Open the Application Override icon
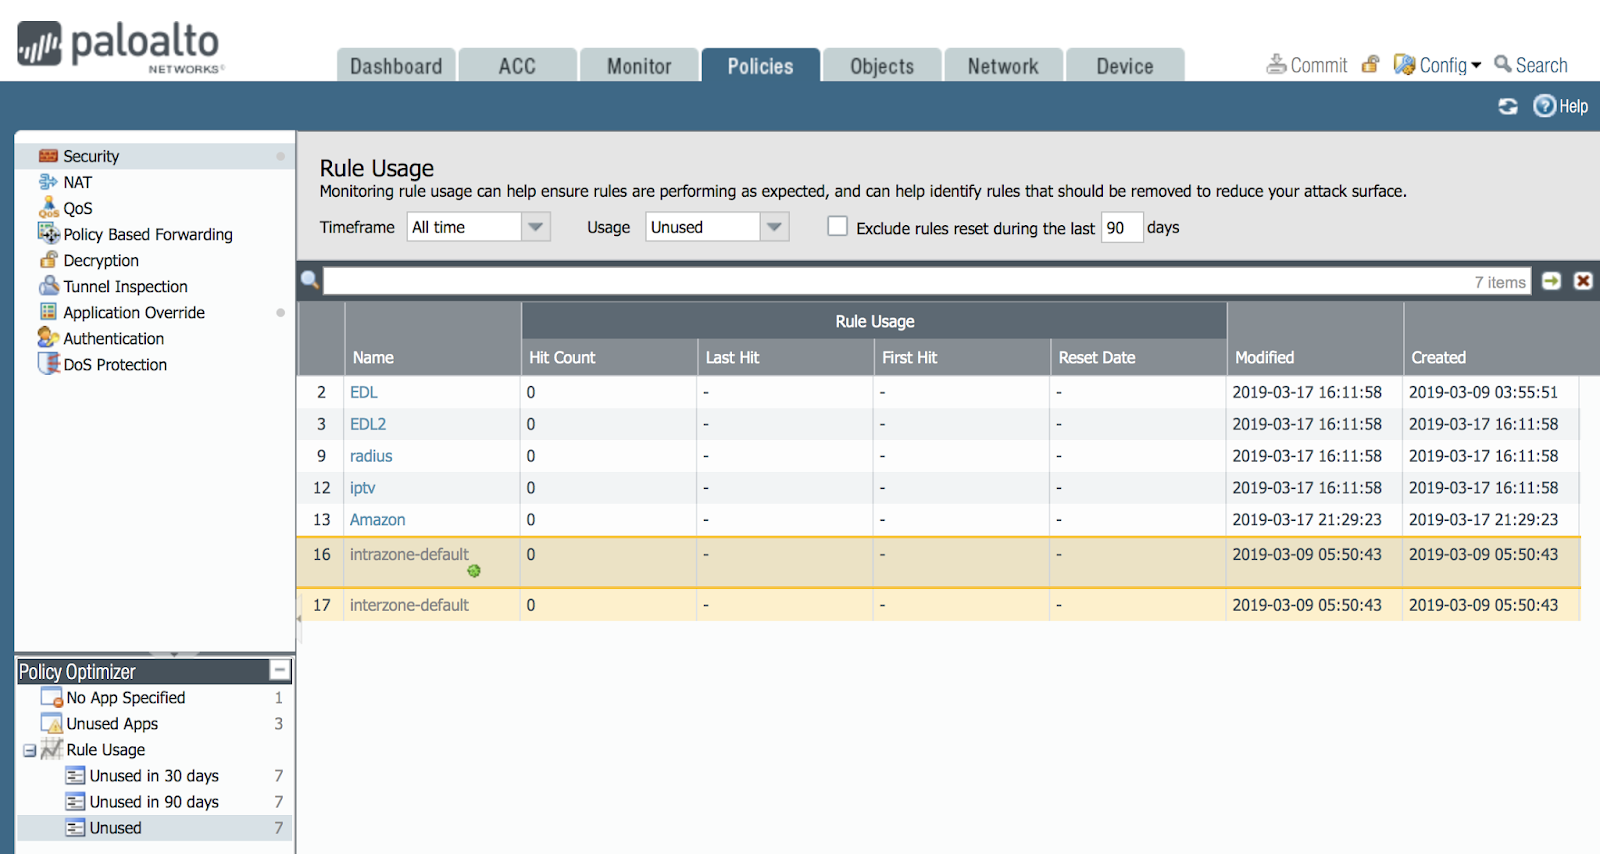The width and height of the screenshot is (1600, 854). click(48, 312)
